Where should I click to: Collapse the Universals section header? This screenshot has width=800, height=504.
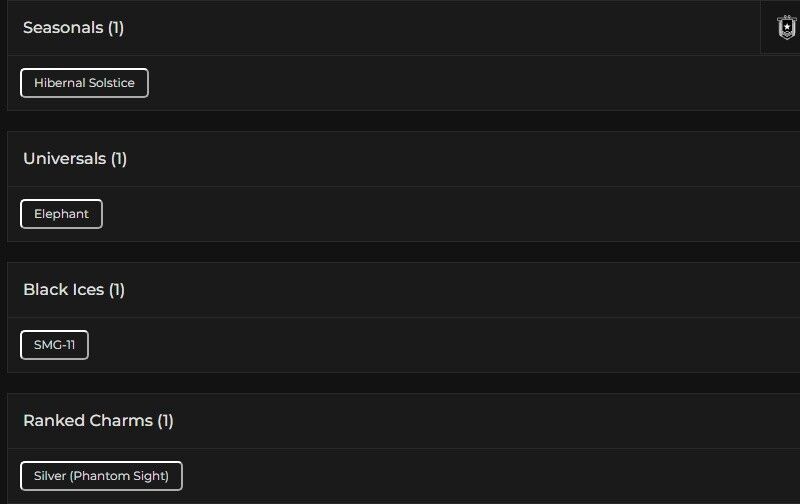(x=400, y=159)
